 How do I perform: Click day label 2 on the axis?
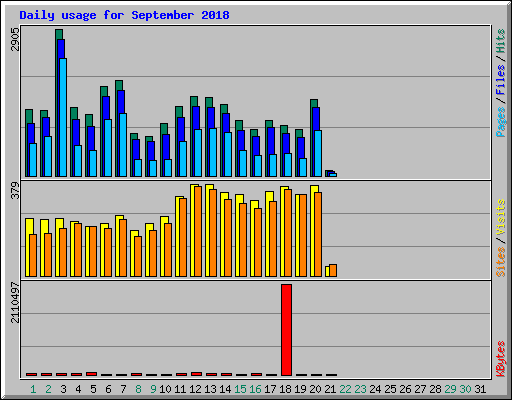pos(48,389)
